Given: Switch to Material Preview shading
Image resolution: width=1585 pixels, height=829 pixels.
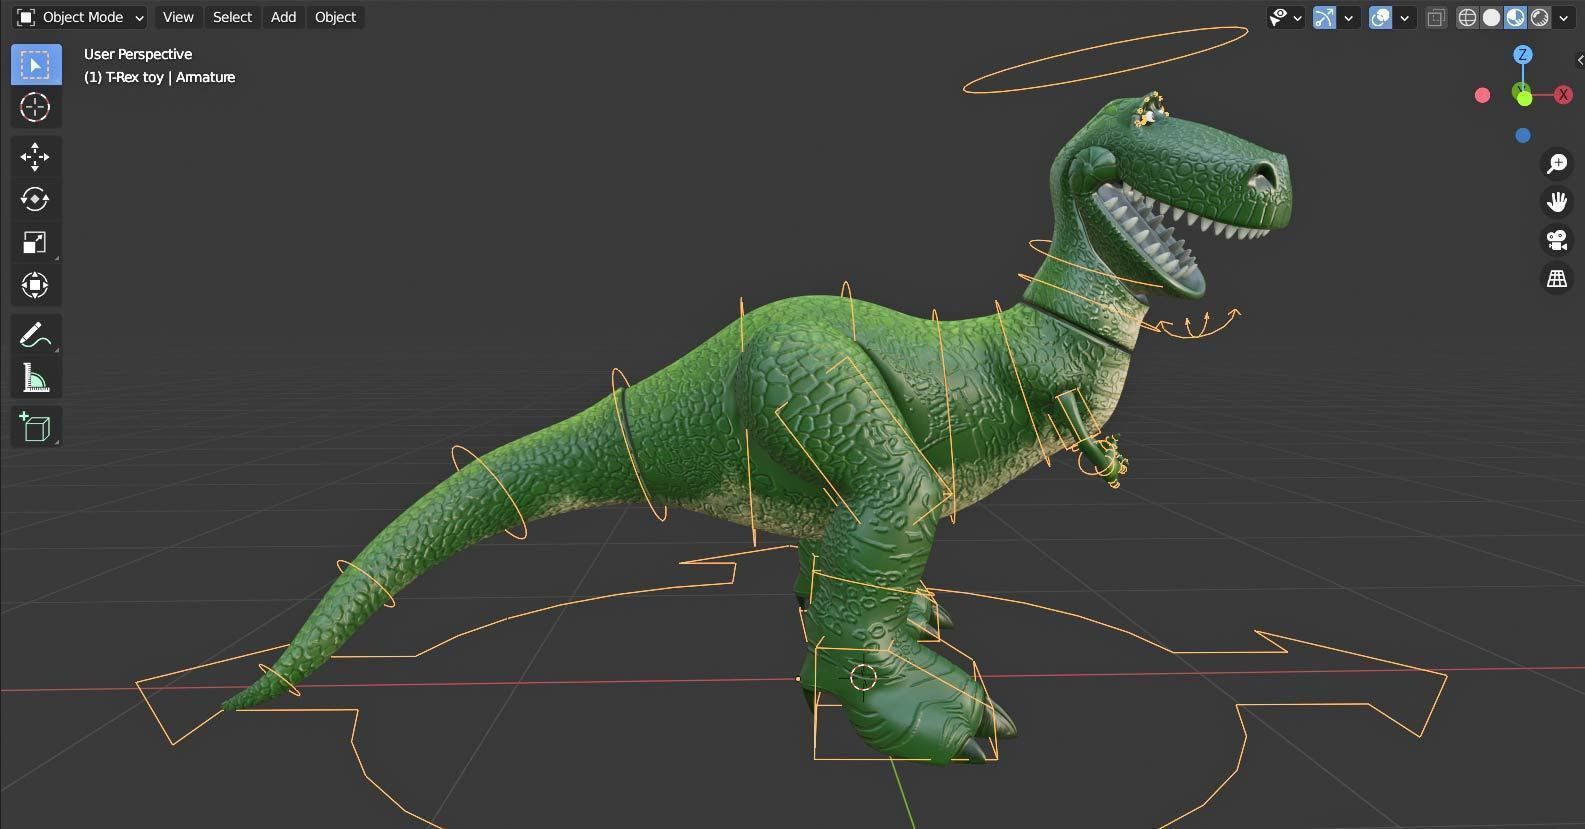Looking at the screenshot, I should (1515, 17).
